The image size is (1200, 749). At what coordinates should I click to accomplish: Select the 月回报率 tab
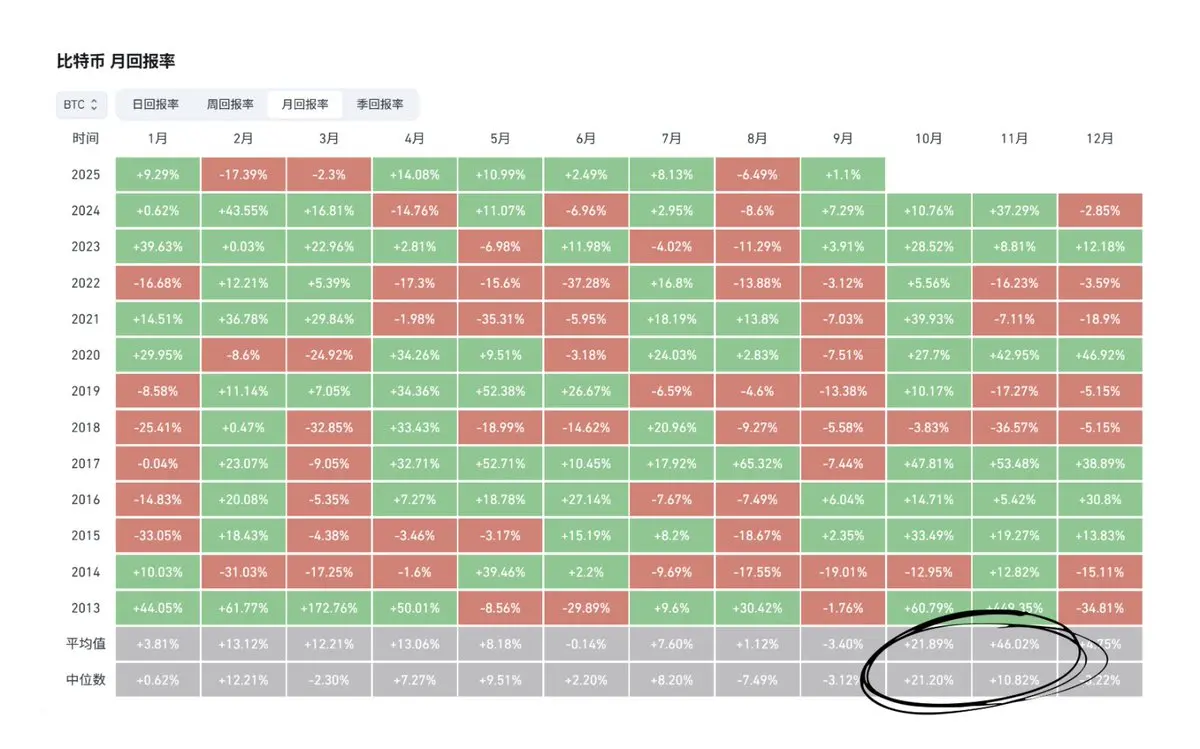coord(305,104)
